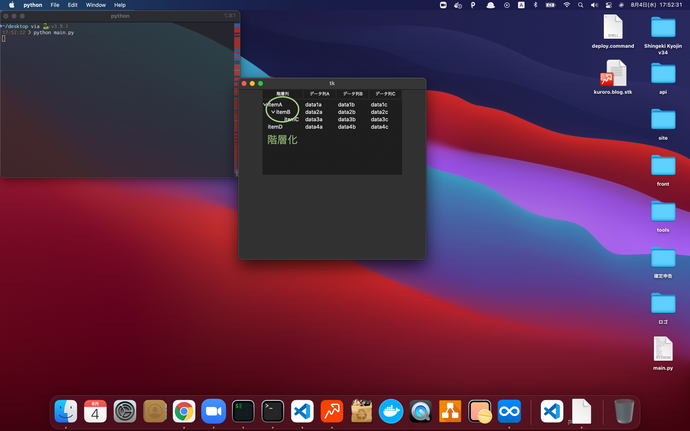Click the data1c cell
The image size is (690, 431).
coord(378,105)
